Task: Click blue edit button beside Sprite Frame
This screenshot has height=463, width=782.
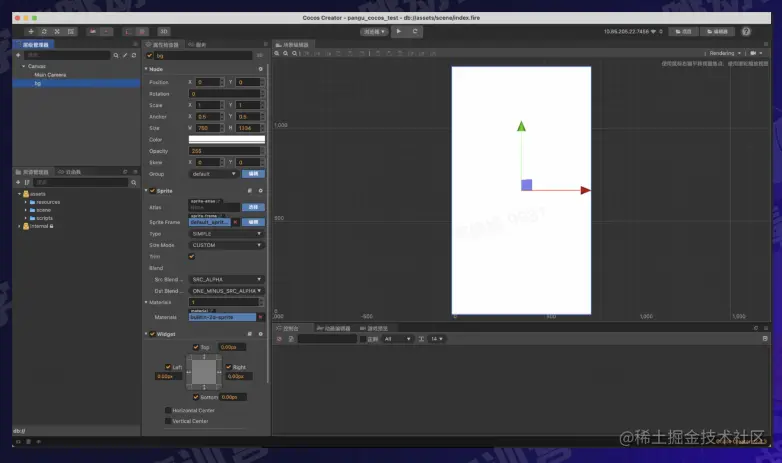Action: 253,222
